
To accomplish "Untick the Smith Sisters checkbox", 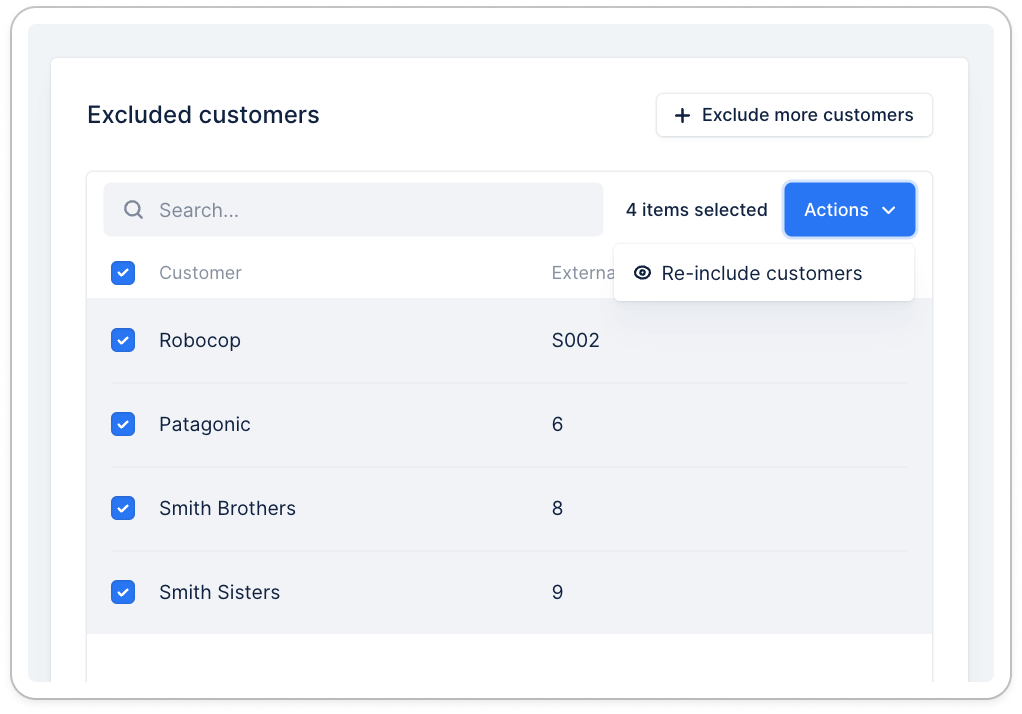I will [123, 593].
